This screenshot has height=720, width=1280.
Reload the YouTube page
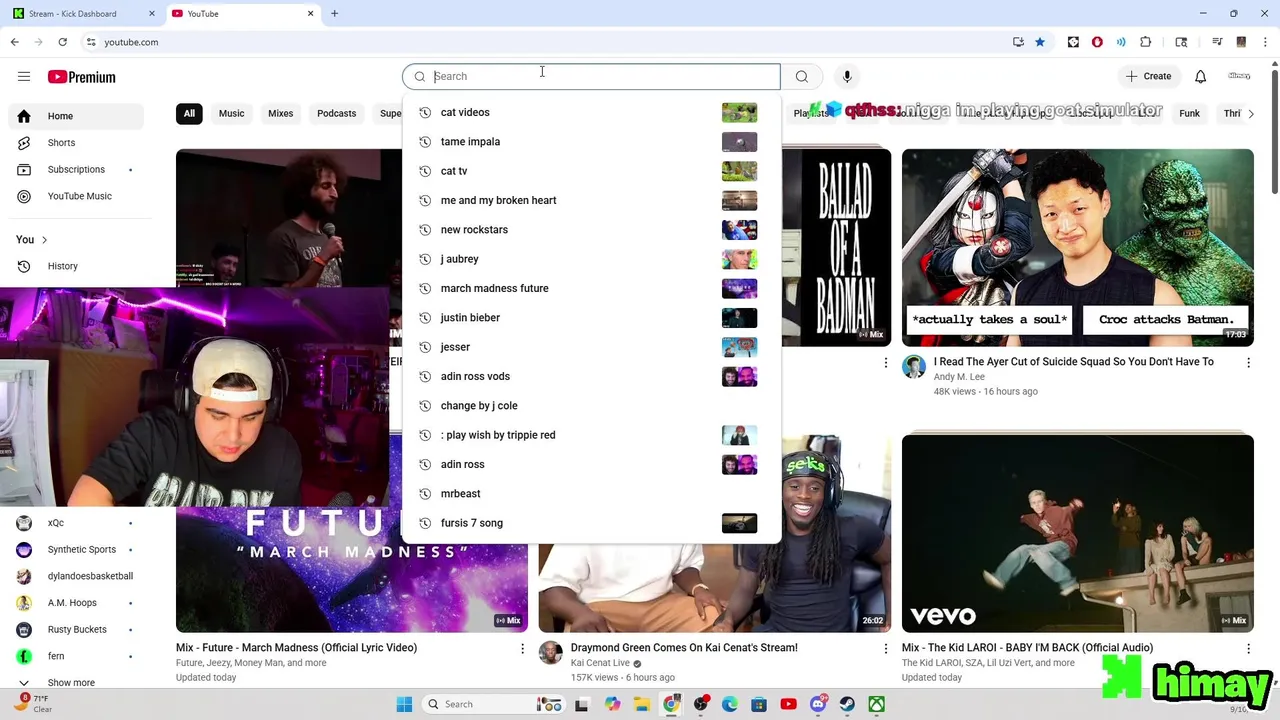coord(62,42)
